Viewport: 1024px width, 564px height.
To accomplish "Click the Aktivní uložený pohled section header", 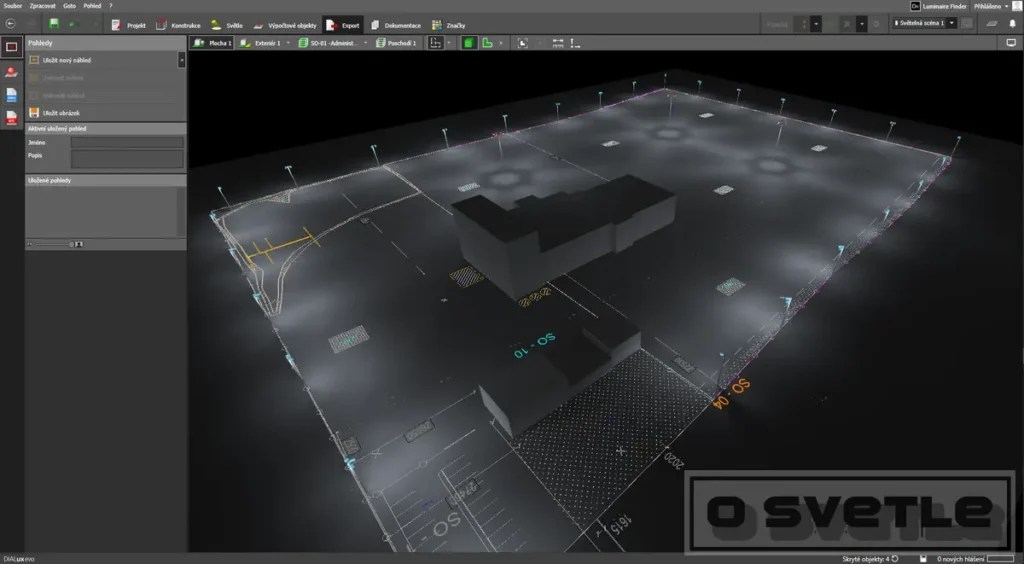I will [106, 129].
